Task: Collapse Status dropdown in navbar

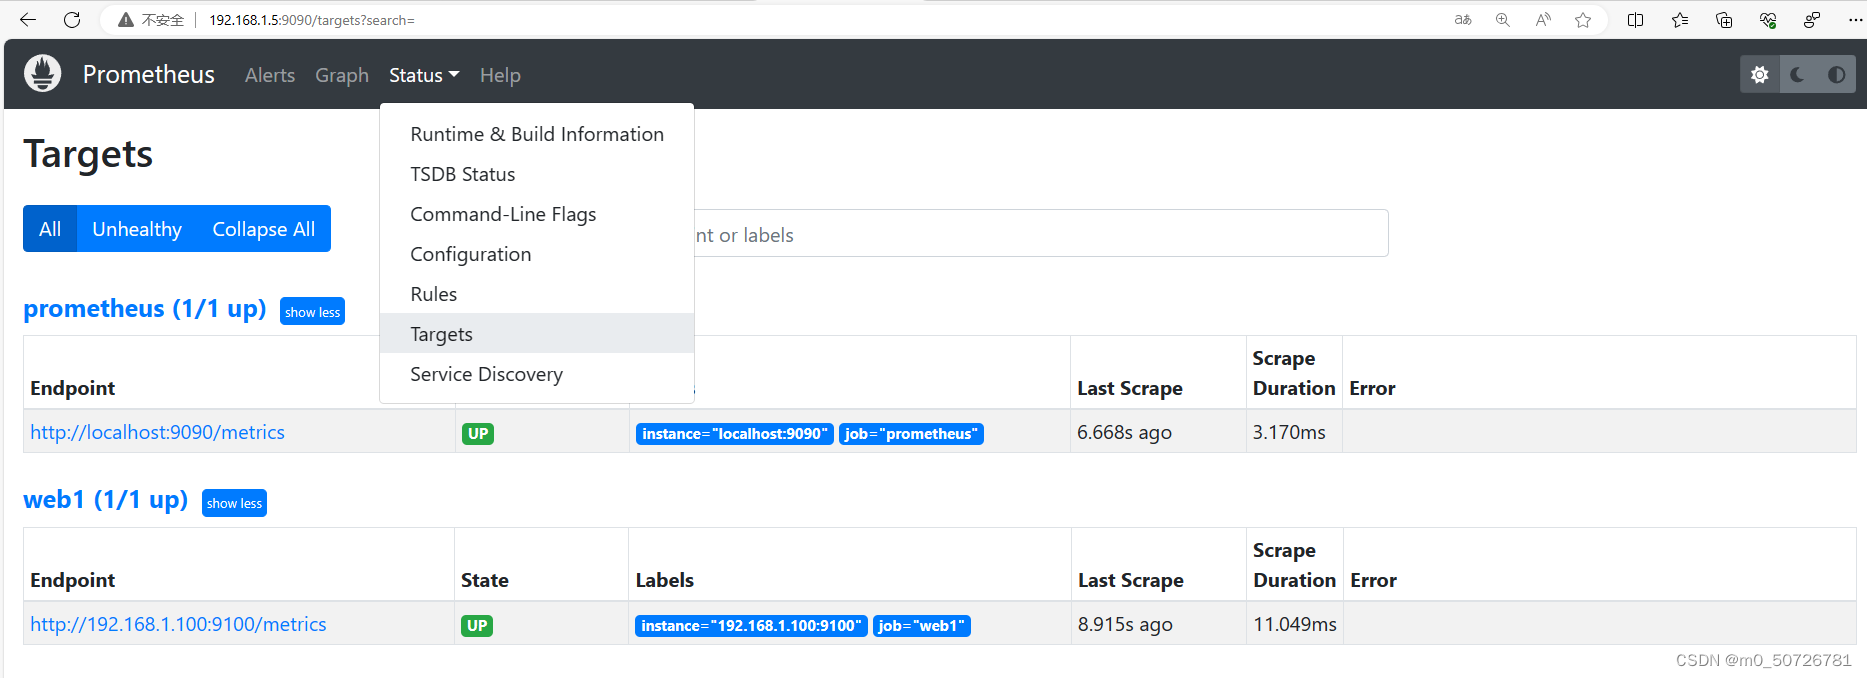Action: pos(424,75)
